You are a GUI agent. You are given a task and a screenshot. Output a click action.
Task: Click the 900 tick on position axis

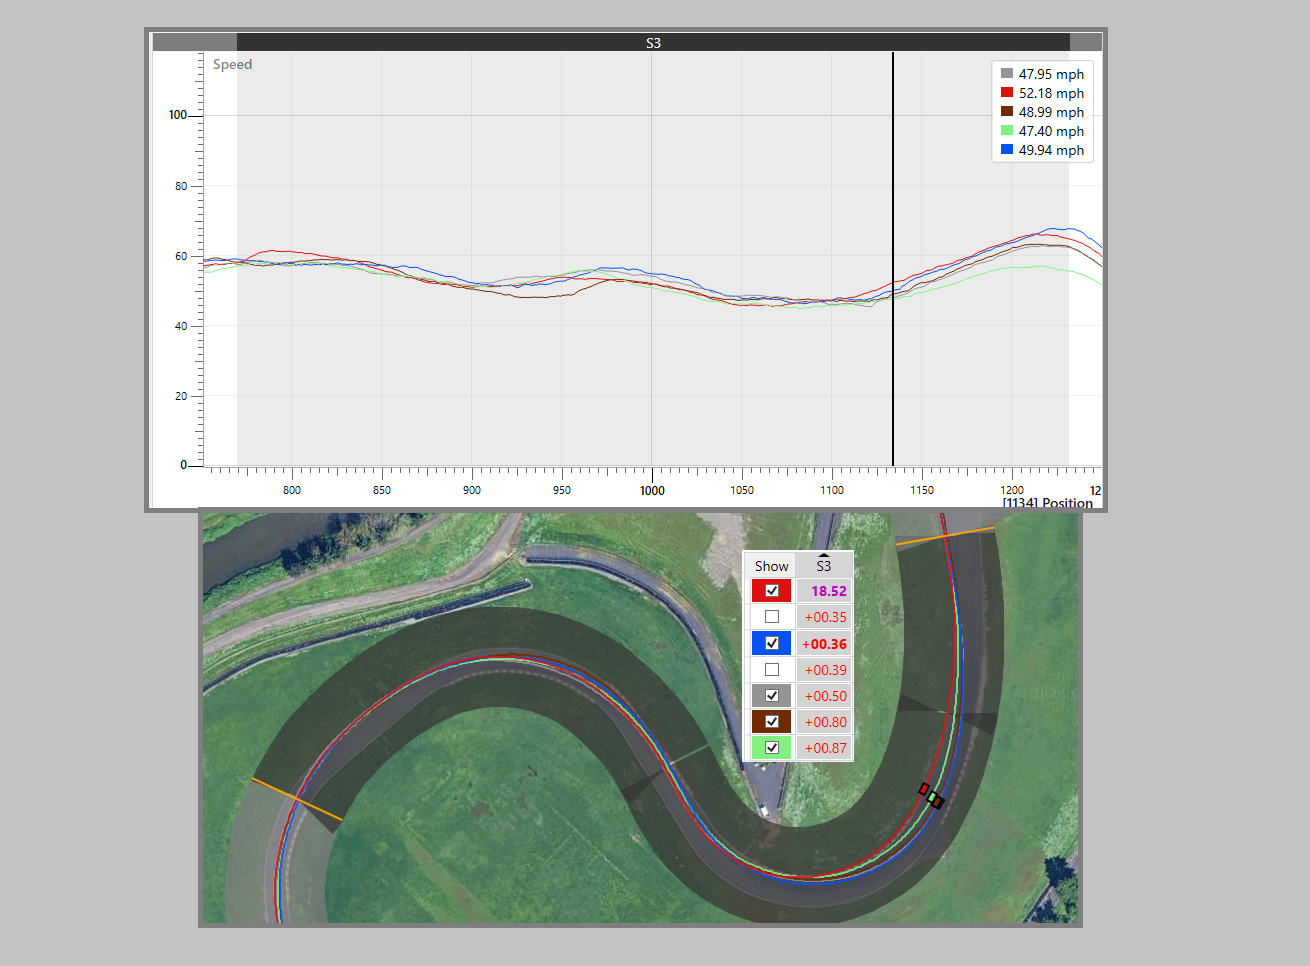pos(472,490)
